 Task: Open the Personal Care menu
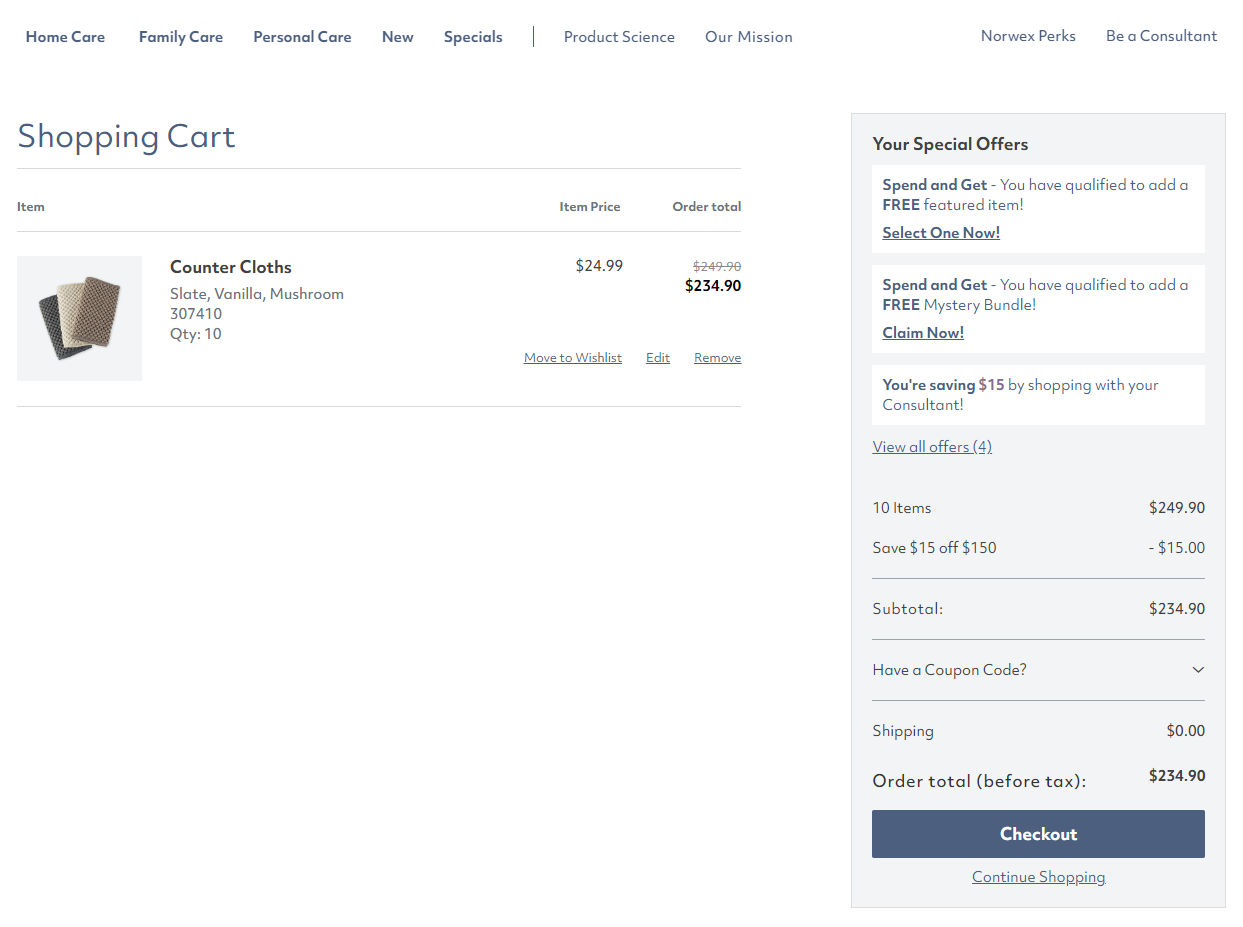pos(302,37)
